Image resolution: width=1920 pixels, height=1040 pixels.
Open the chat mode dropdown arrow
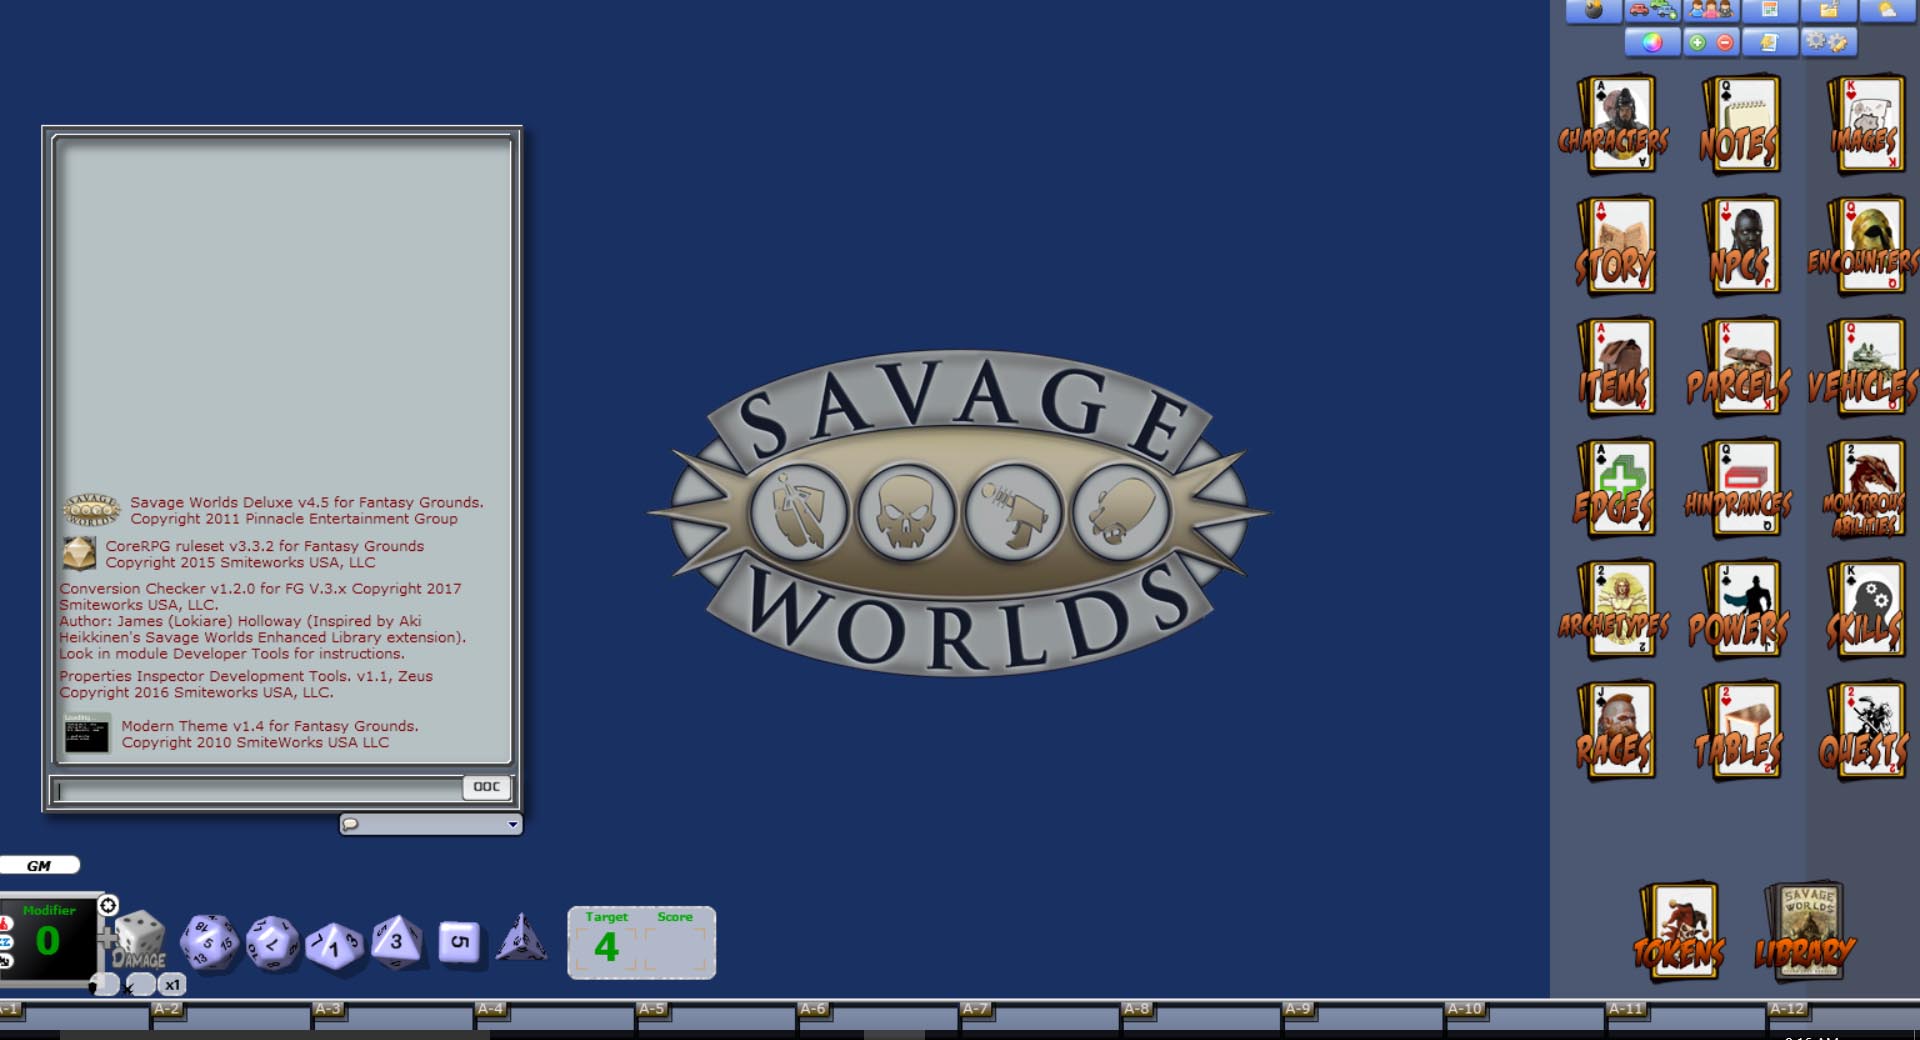click(512, 825)
